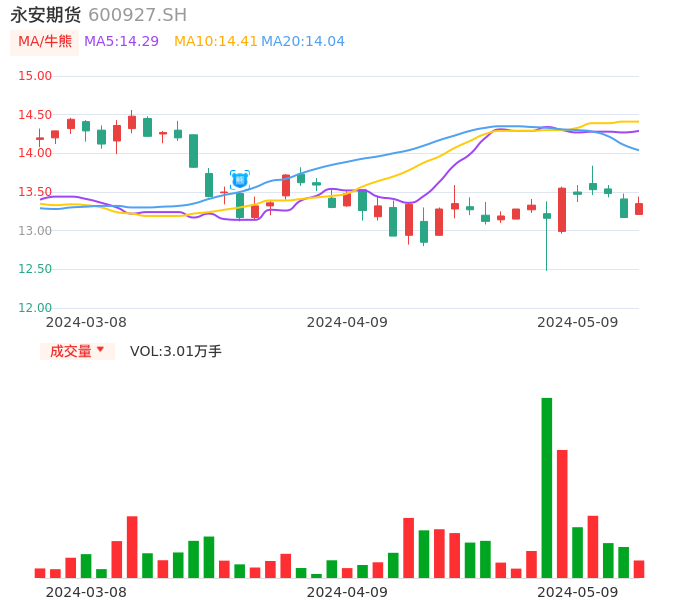
Task: Click the 2024-03-08 date on price chart
Action: [x=86, y=322]
